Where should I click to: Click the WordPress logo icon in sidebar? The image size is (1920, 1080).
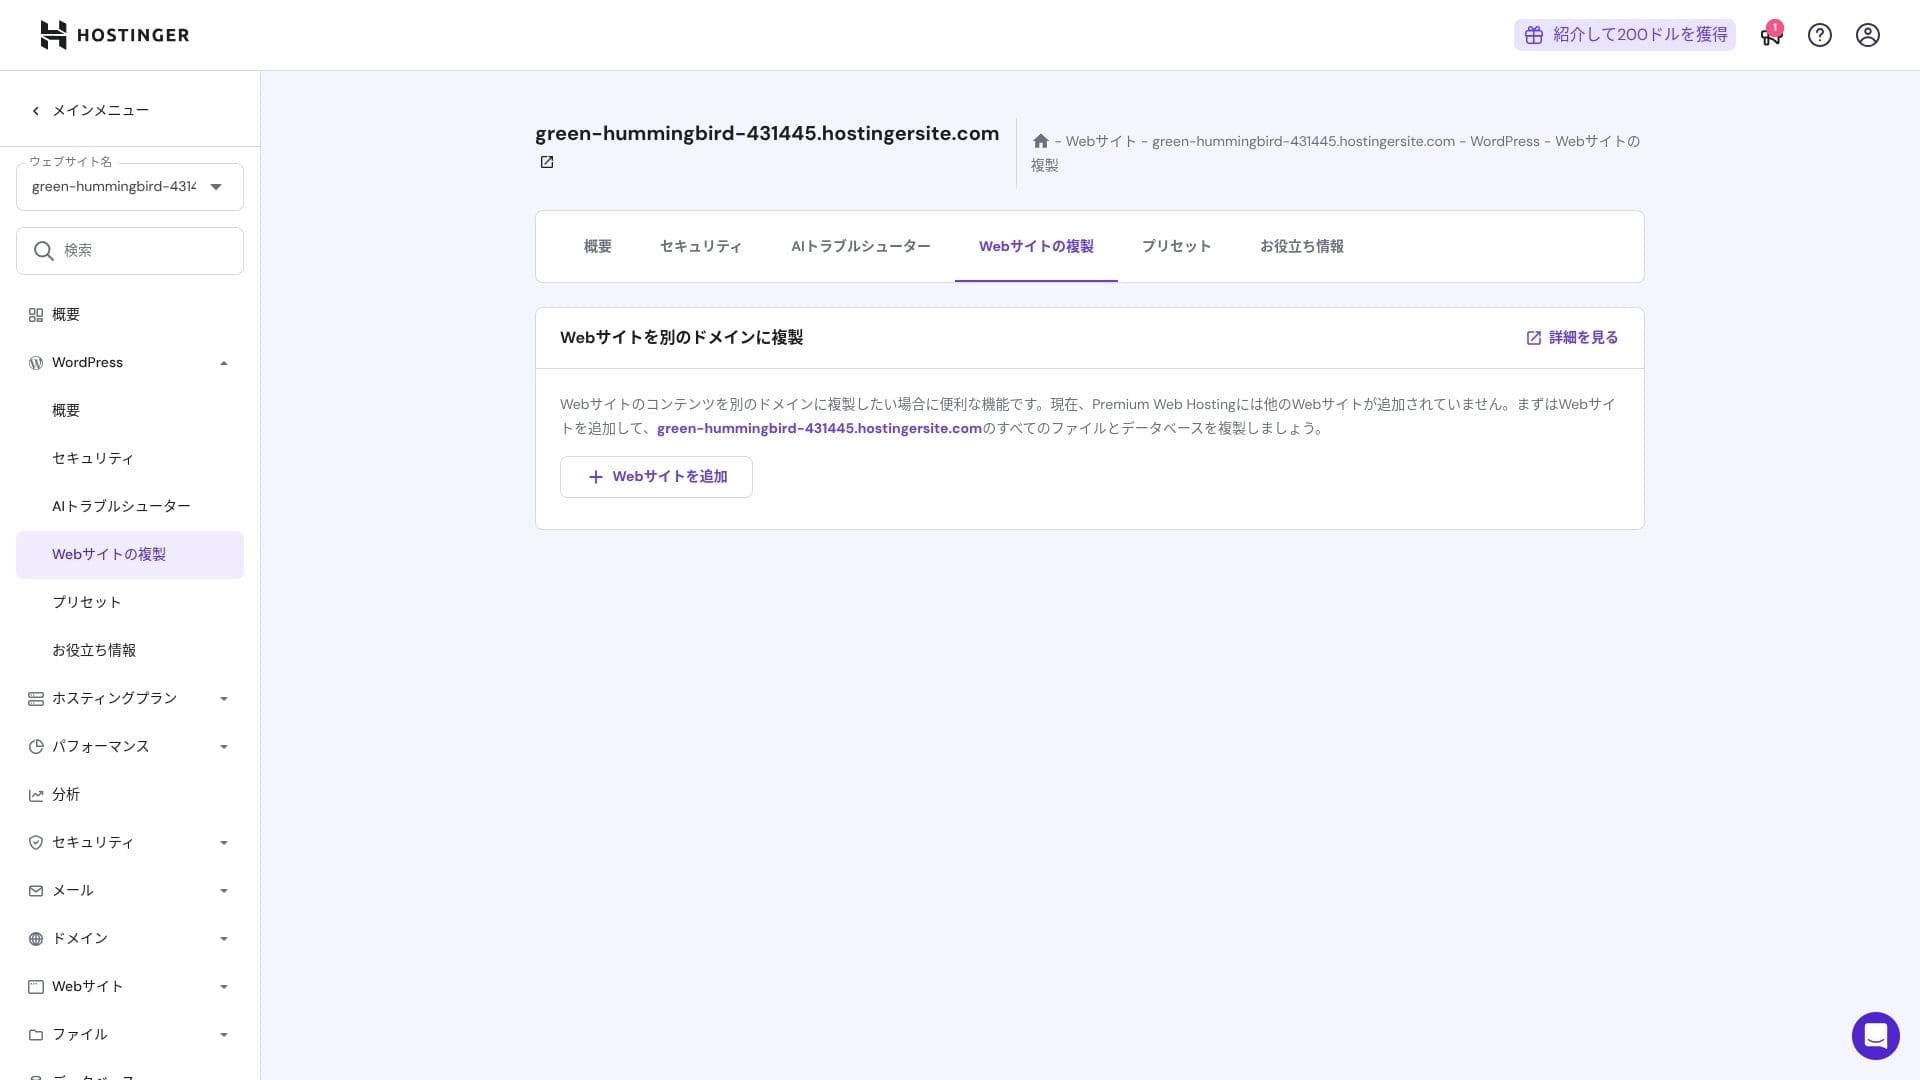coord(36,363)
